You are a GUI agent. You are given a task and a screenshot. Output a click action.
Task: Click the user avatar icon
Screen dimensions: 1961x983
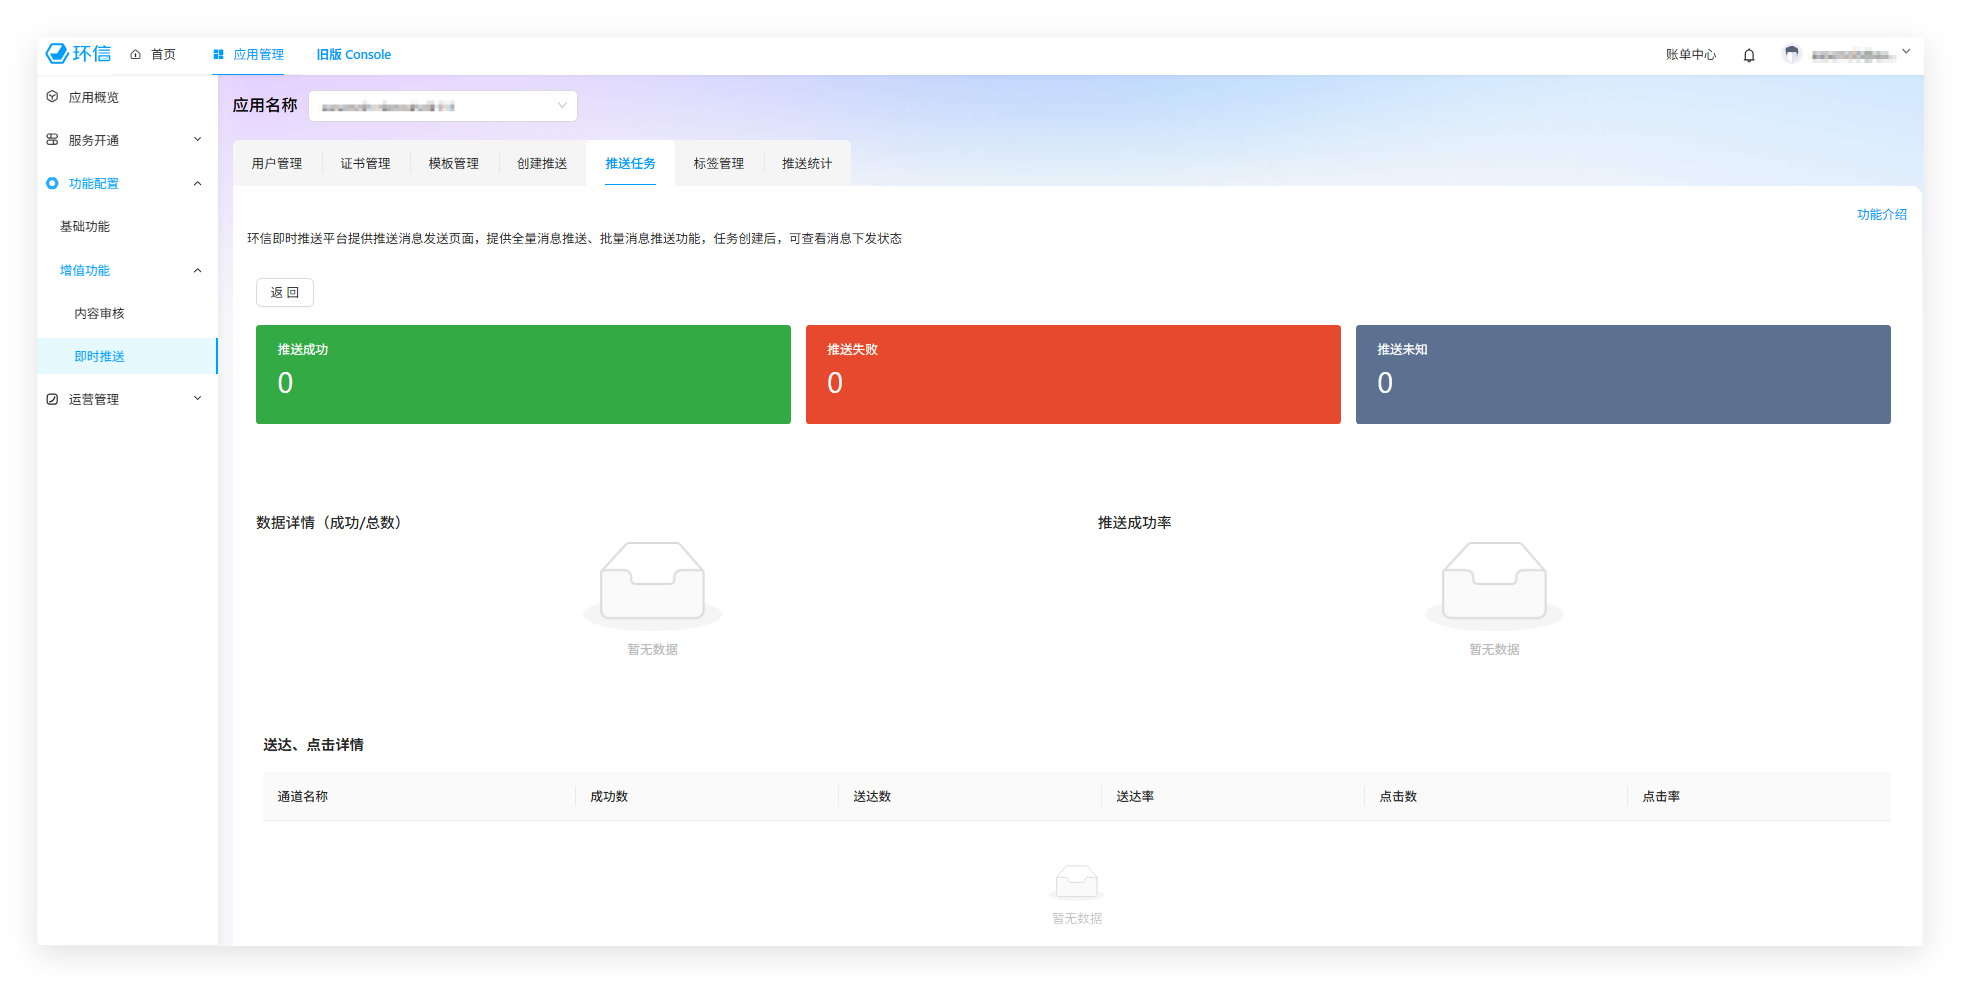pyautogui.click(x=1791, y=54)
